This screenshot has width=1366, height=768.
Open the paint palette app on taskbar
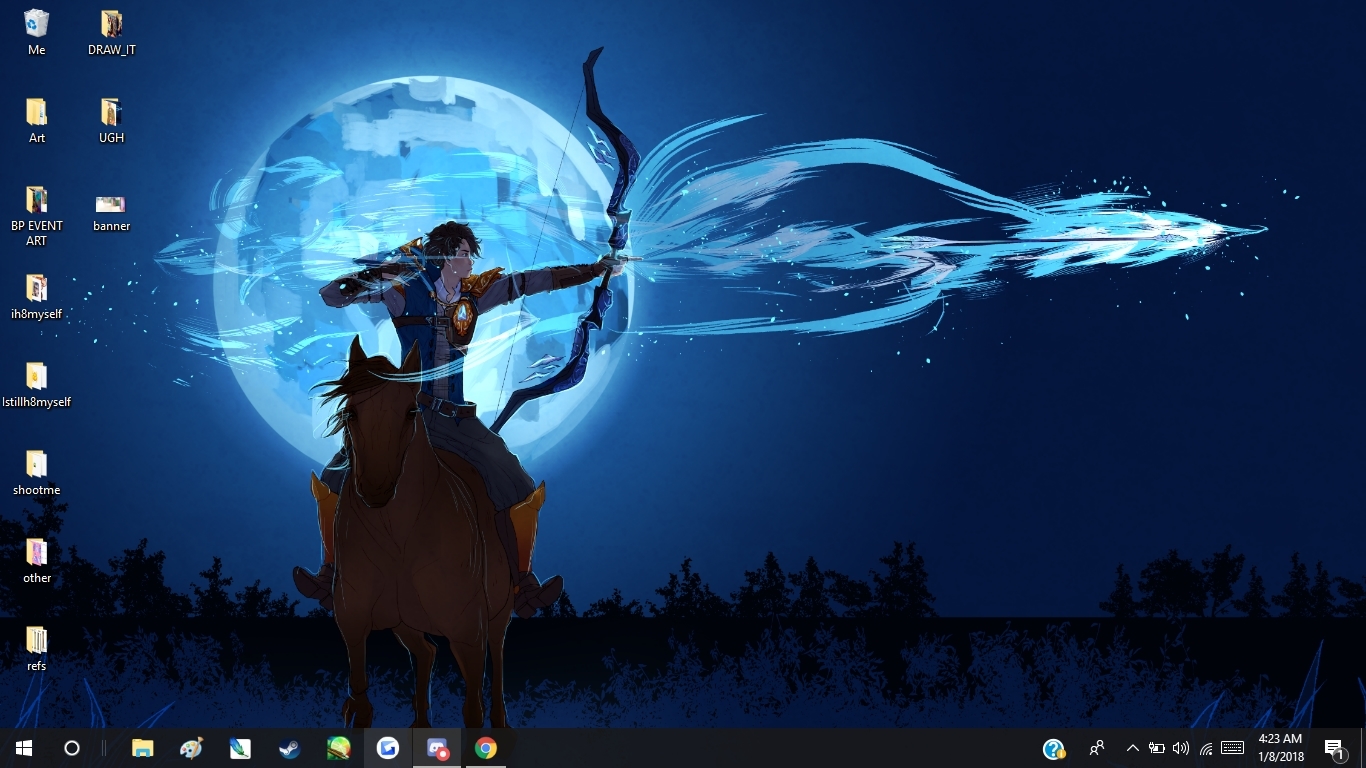[x=191, y=748]
